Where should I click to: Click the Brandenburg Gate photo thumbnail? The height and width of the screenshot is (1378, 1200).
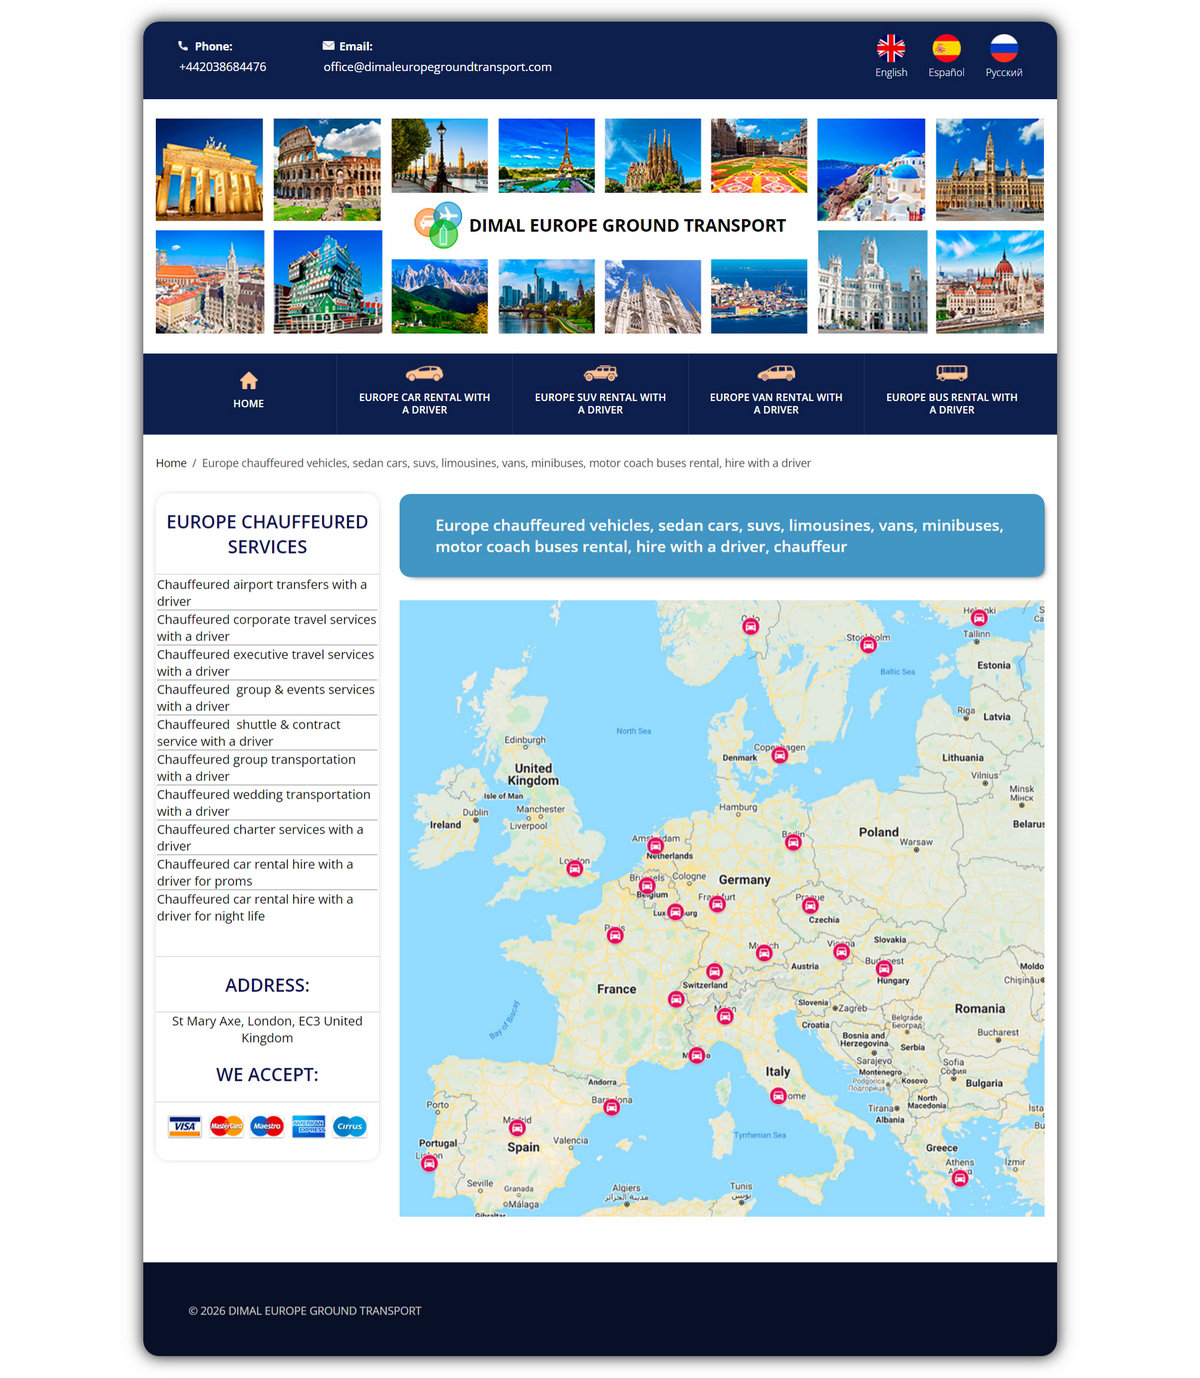coord(209,169)
